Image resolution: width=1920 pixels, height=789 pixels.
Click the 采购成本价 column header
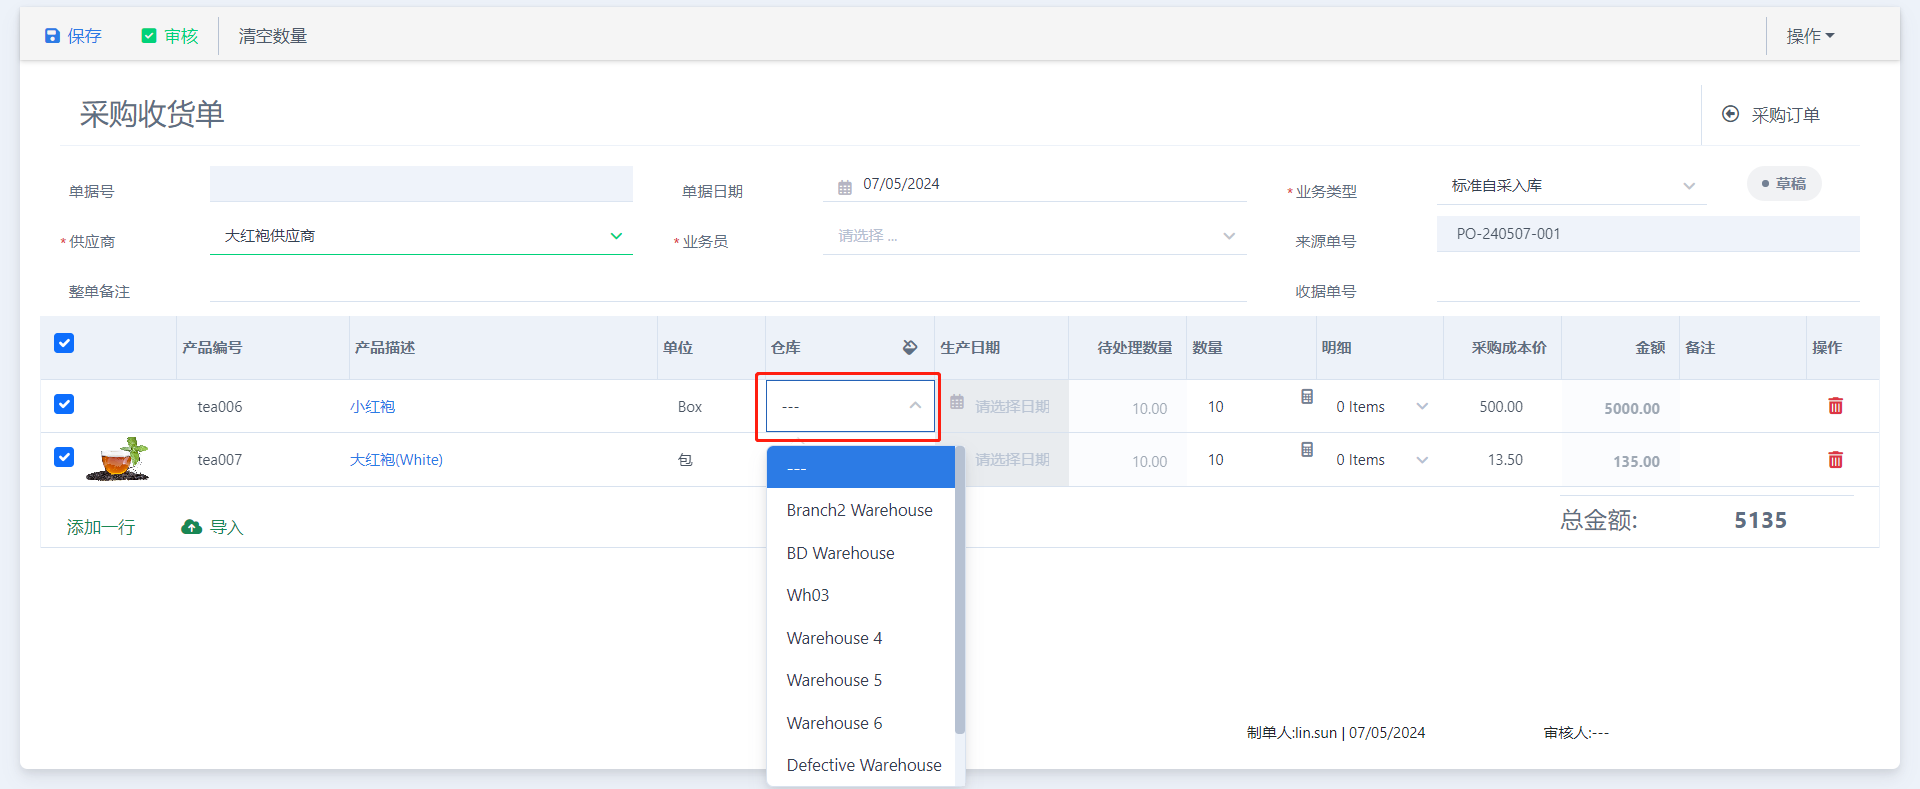point(1508,348)
